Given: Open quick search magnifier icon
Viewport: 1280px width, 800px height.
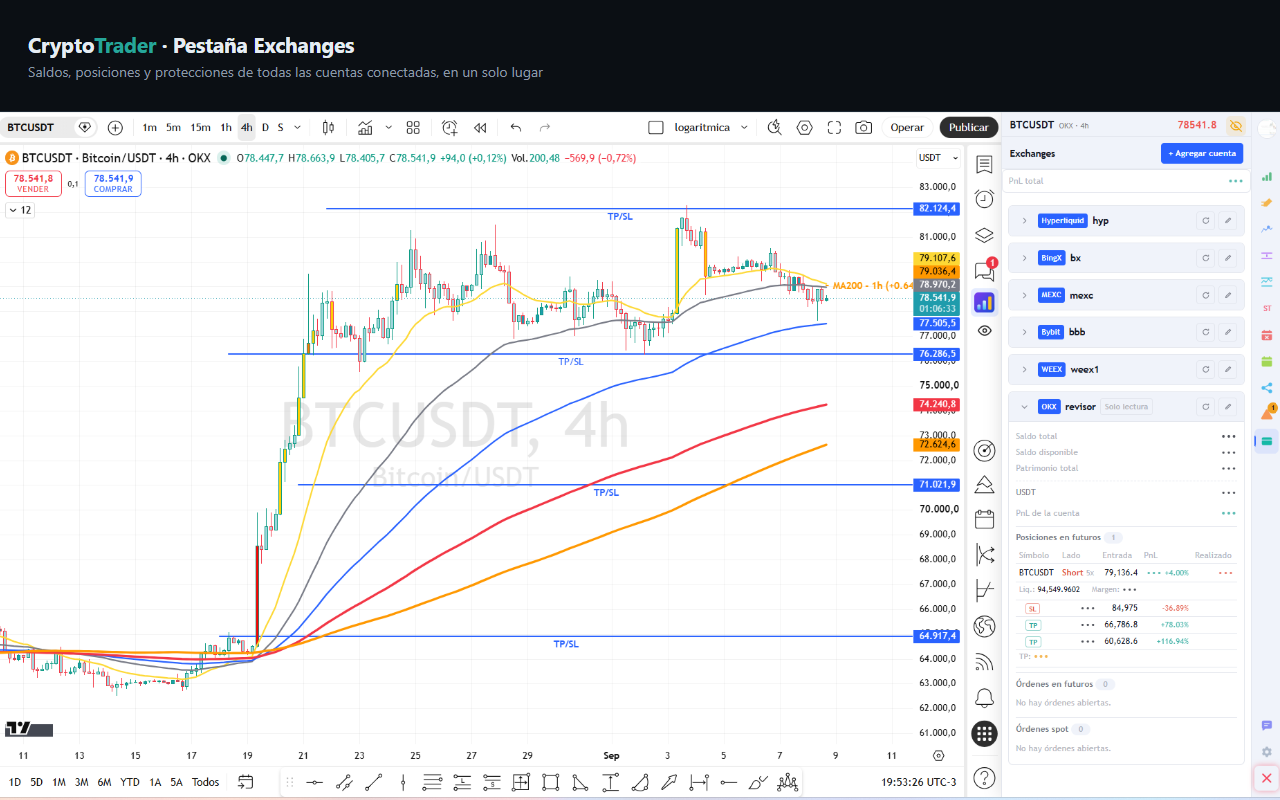Looking at the screenshot, I should (x=774, y=127).
